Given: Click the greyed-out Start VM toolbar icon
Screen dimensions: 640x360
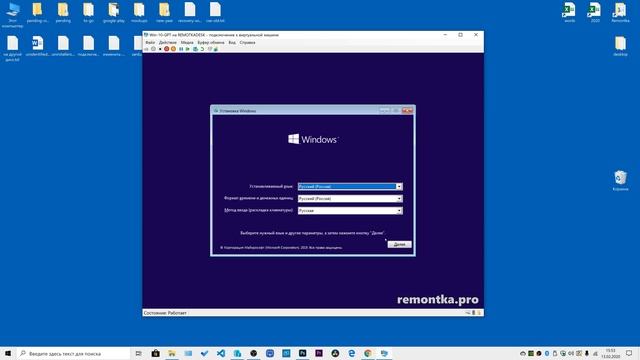Looking at the screenshot, I should point(153,49).
